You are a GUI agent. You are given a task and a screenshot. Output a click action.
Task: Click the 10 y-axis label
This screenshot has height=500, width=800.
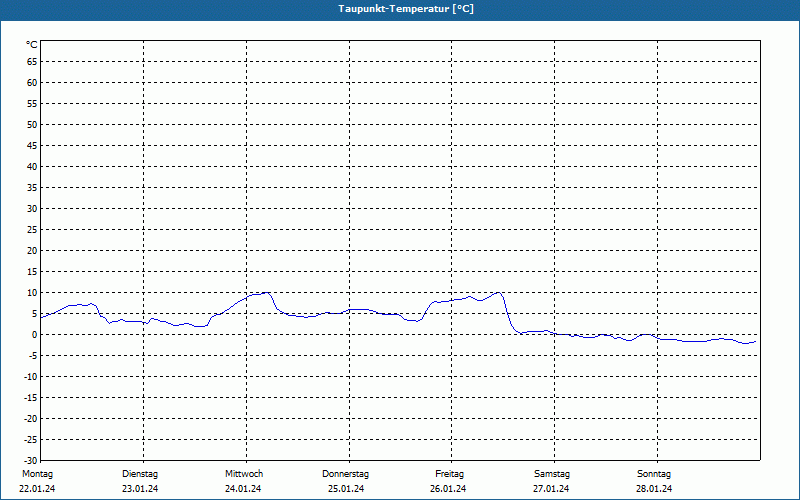click(x=32, y=292)
